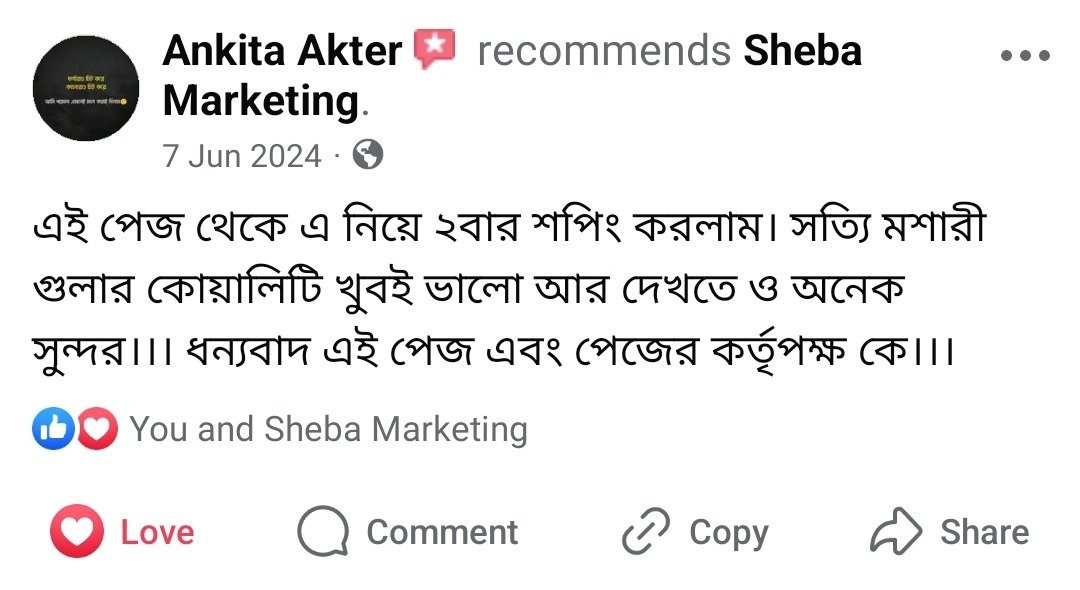Toggle the Love heart reaction icon
The image size is (1080, 590).
tap(77, 532)
